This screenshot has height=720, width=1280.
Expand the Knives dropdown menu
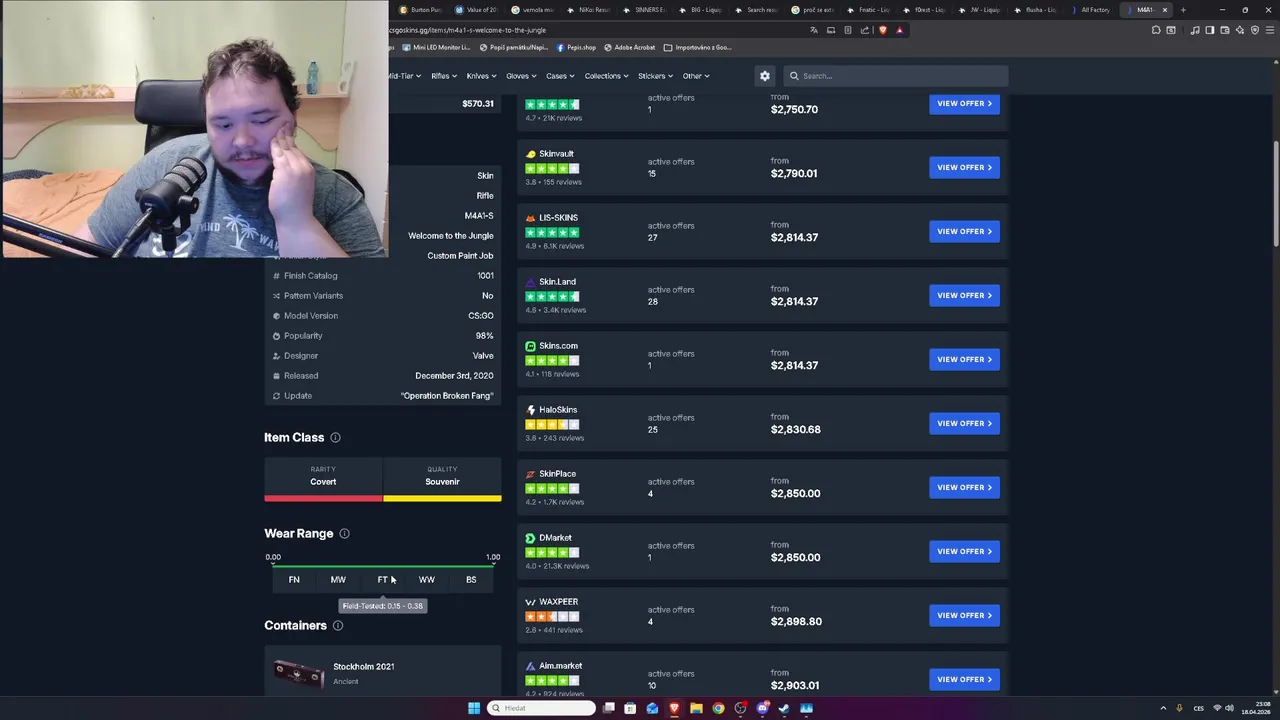[x=481, y=76]
